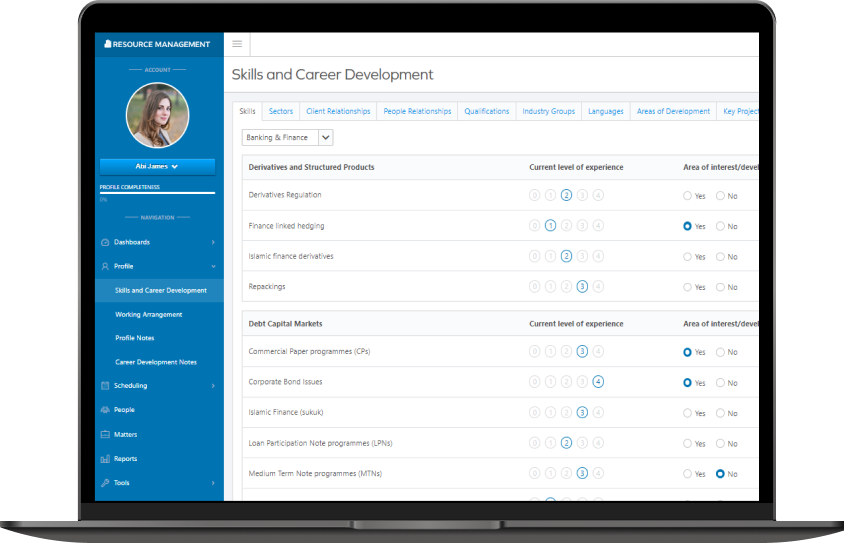Click the Matters briefcase icon
This screenshot has height=543, width=844.
click(x=105, y=435)
